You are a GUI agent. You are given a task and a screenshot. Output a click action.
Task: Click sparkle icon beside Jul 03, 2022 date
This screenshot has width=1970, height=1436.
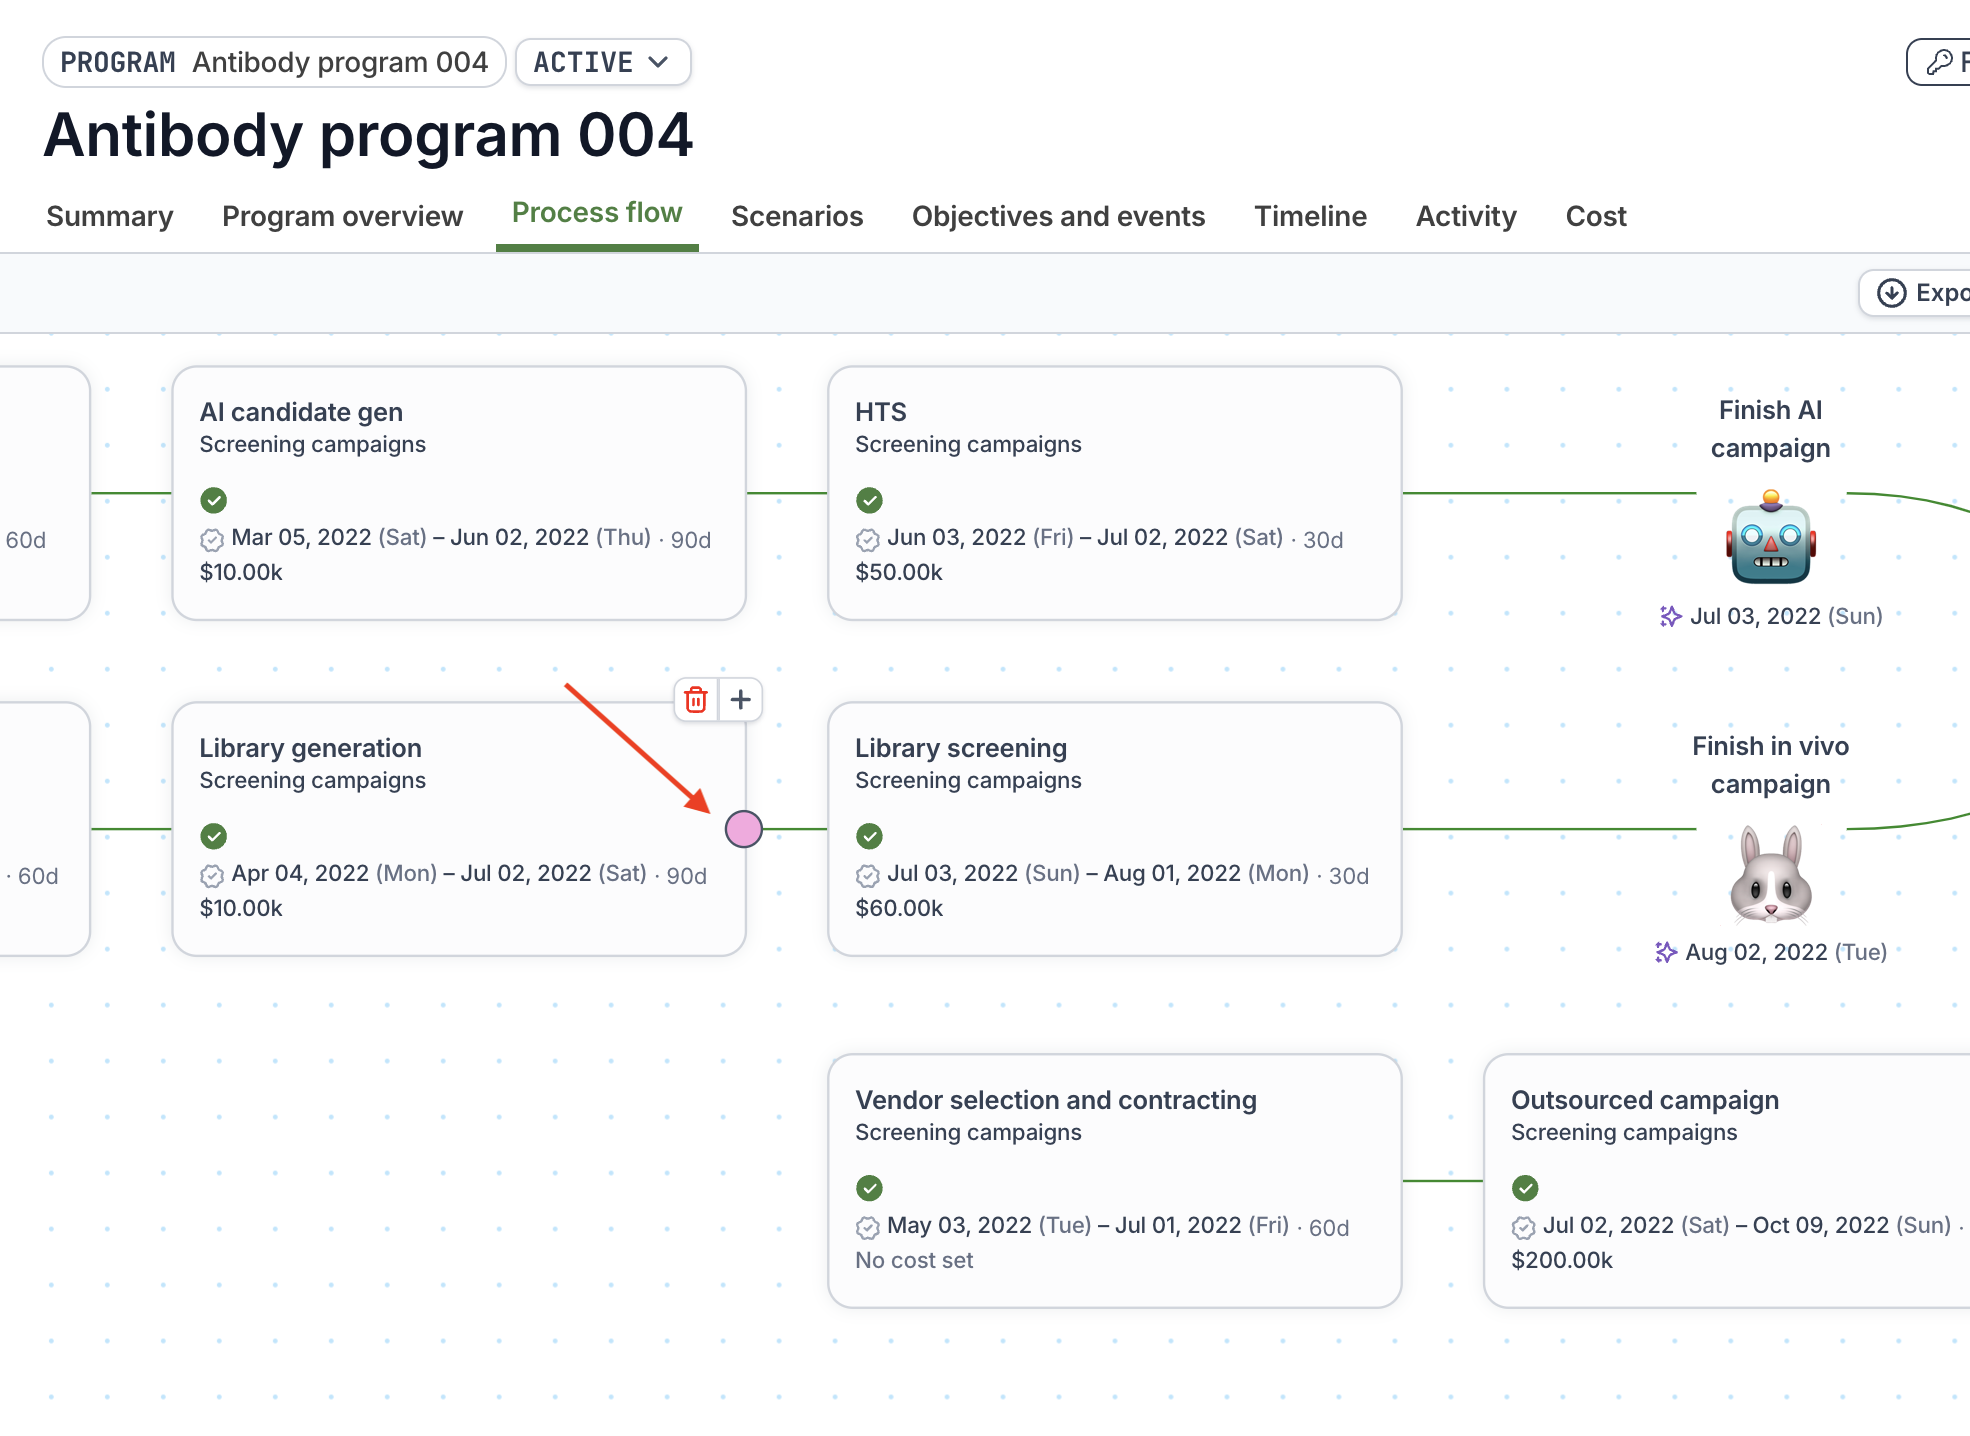[x=1670, y=616]
